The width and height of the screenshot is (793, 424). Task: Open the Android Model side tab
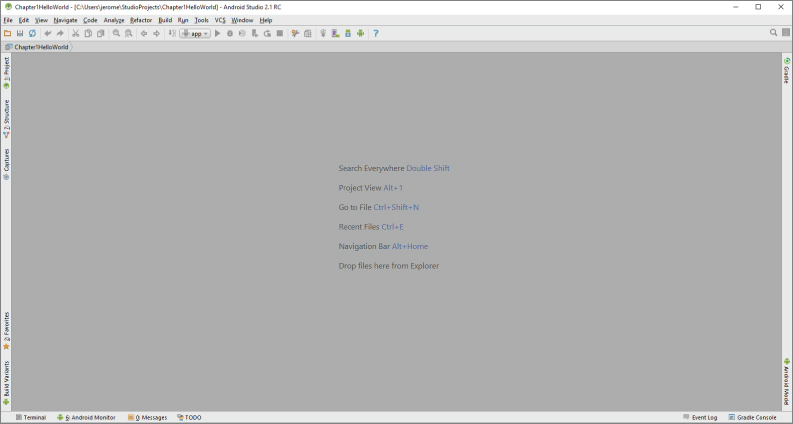point(786,381)
